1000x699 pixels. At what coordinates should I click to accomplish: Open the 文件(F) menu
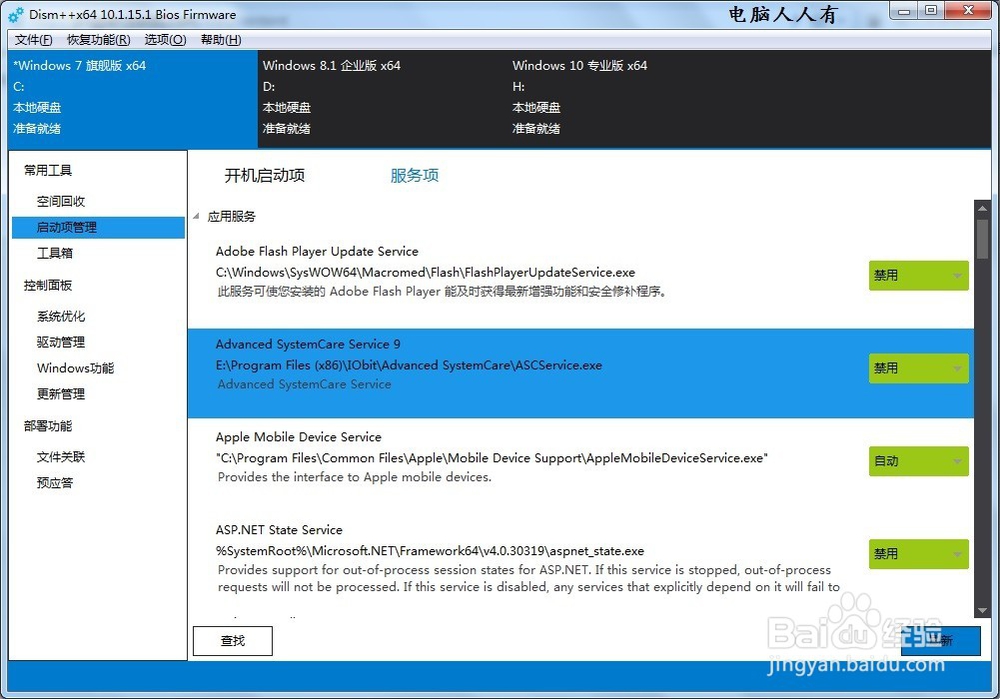pyautogui.click(x=33, y=40)
